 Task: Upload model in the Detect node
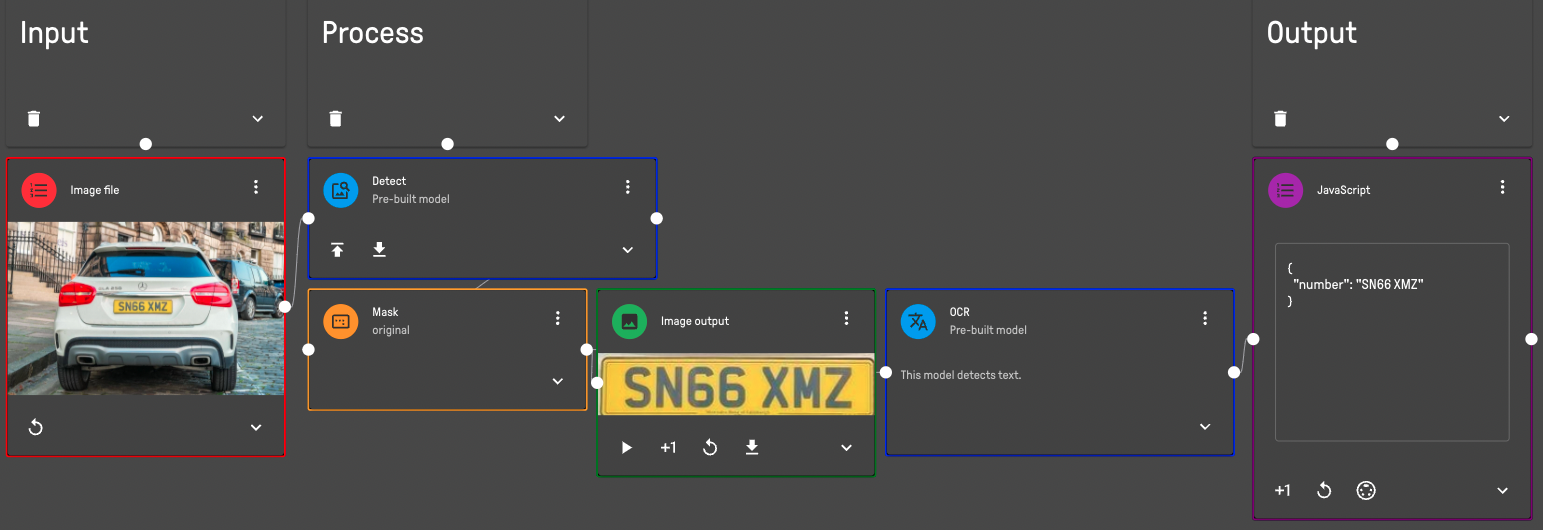coord(338,249)
